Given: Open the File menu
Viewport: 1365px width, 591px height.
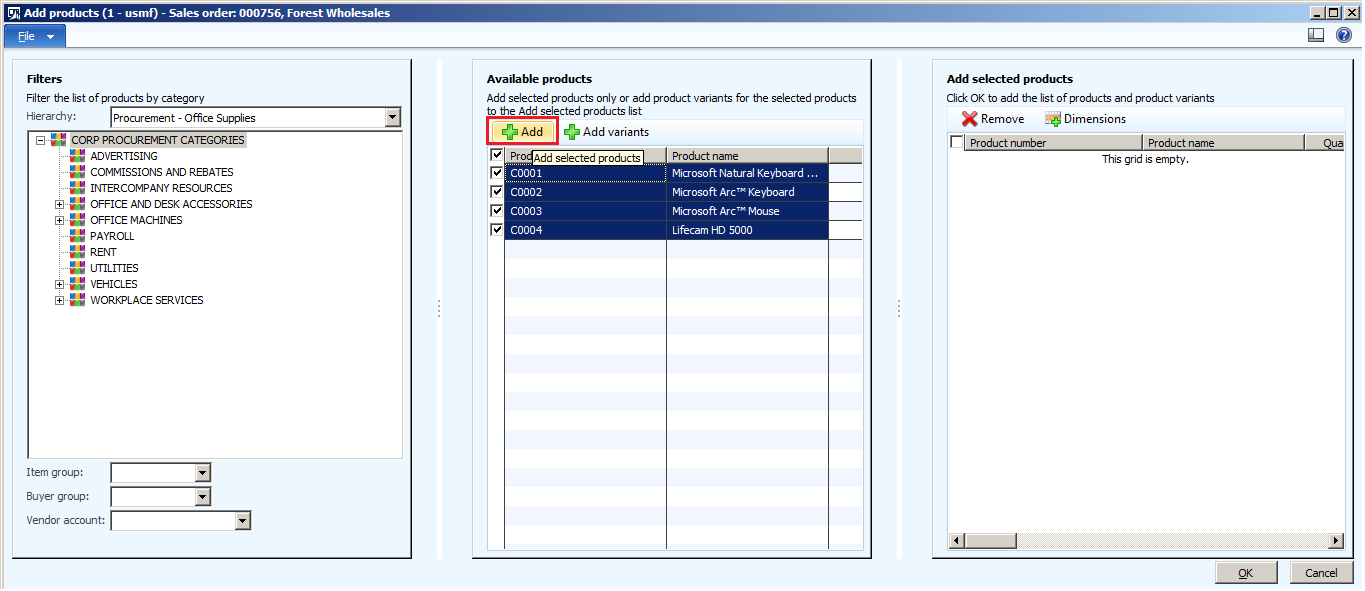Looking at the screenshot, I should point(33,34).
